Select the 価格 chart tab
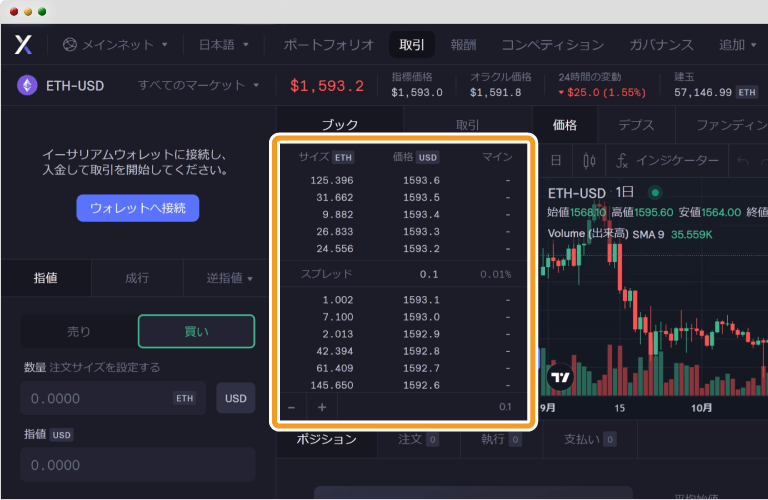This screenshot has height=500, width=768. tap(565, 125)
